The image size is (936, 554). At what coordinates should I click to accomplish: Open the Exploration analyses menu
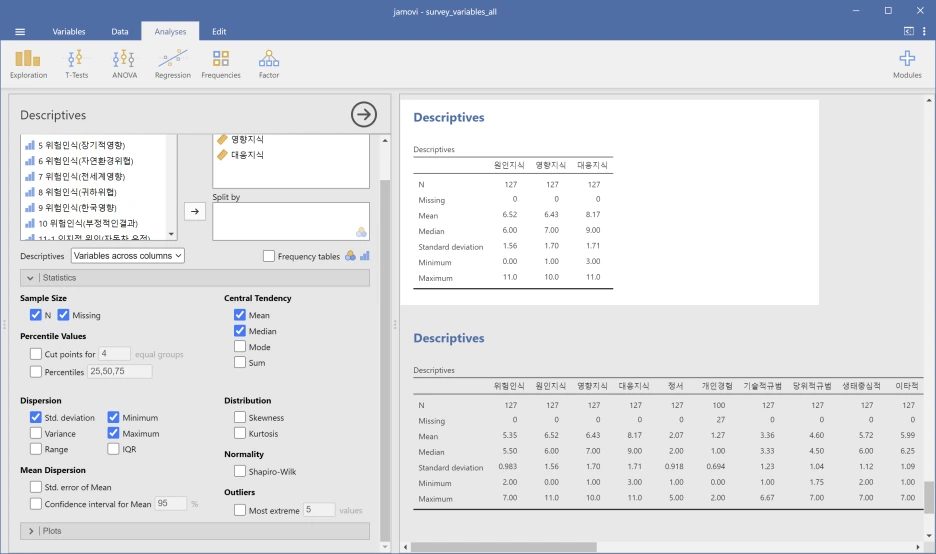click(x=28, y=64)
